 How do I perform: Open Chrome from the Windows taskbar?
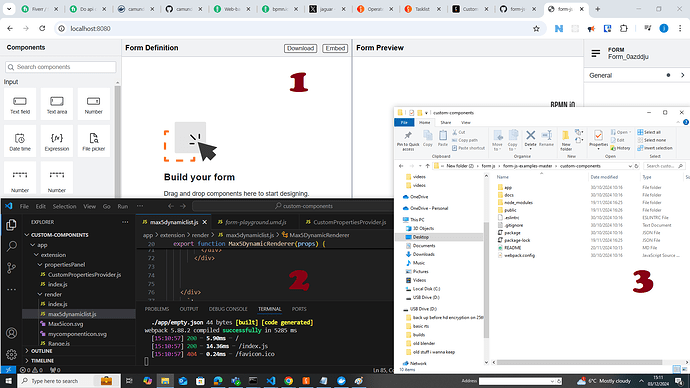pos(288,381)
